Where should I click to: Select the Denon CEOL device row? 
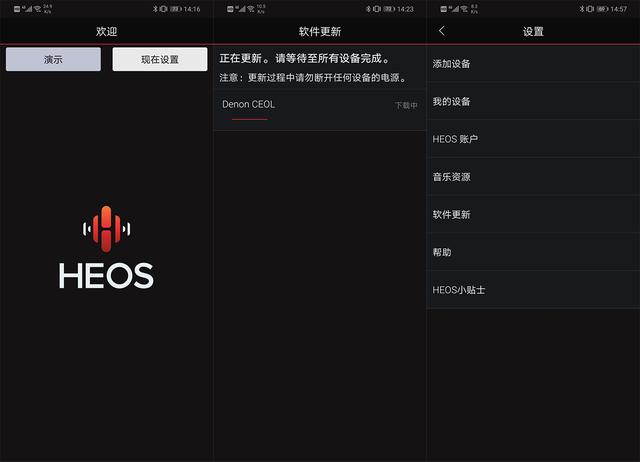(320, 110)
